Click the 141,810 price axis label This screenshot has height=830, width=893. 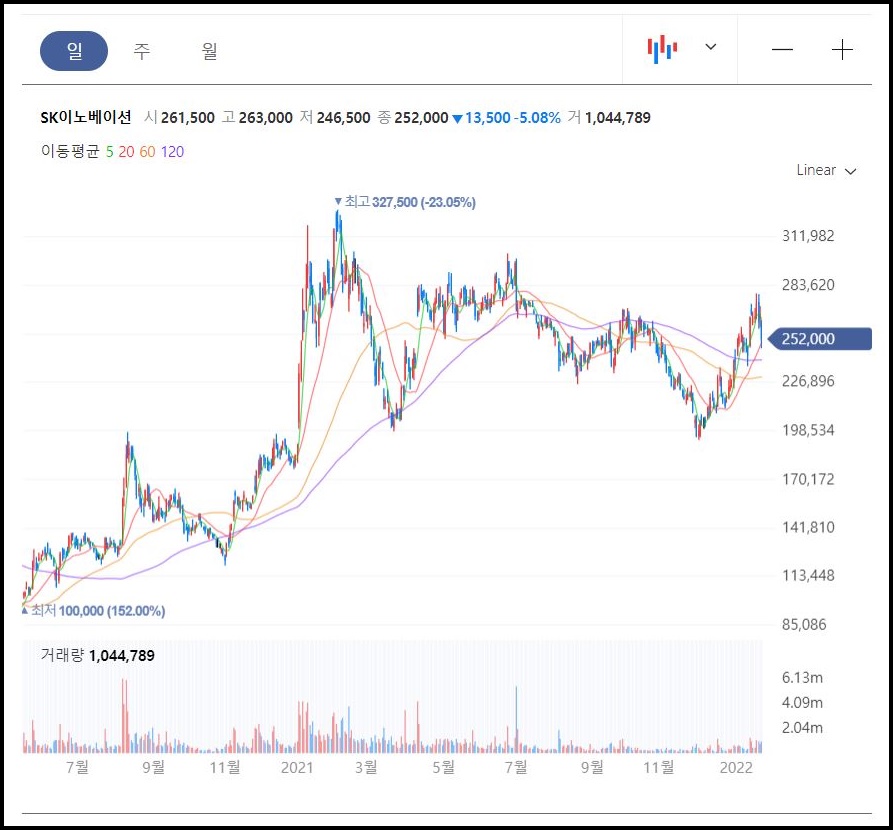click(808, 528)
